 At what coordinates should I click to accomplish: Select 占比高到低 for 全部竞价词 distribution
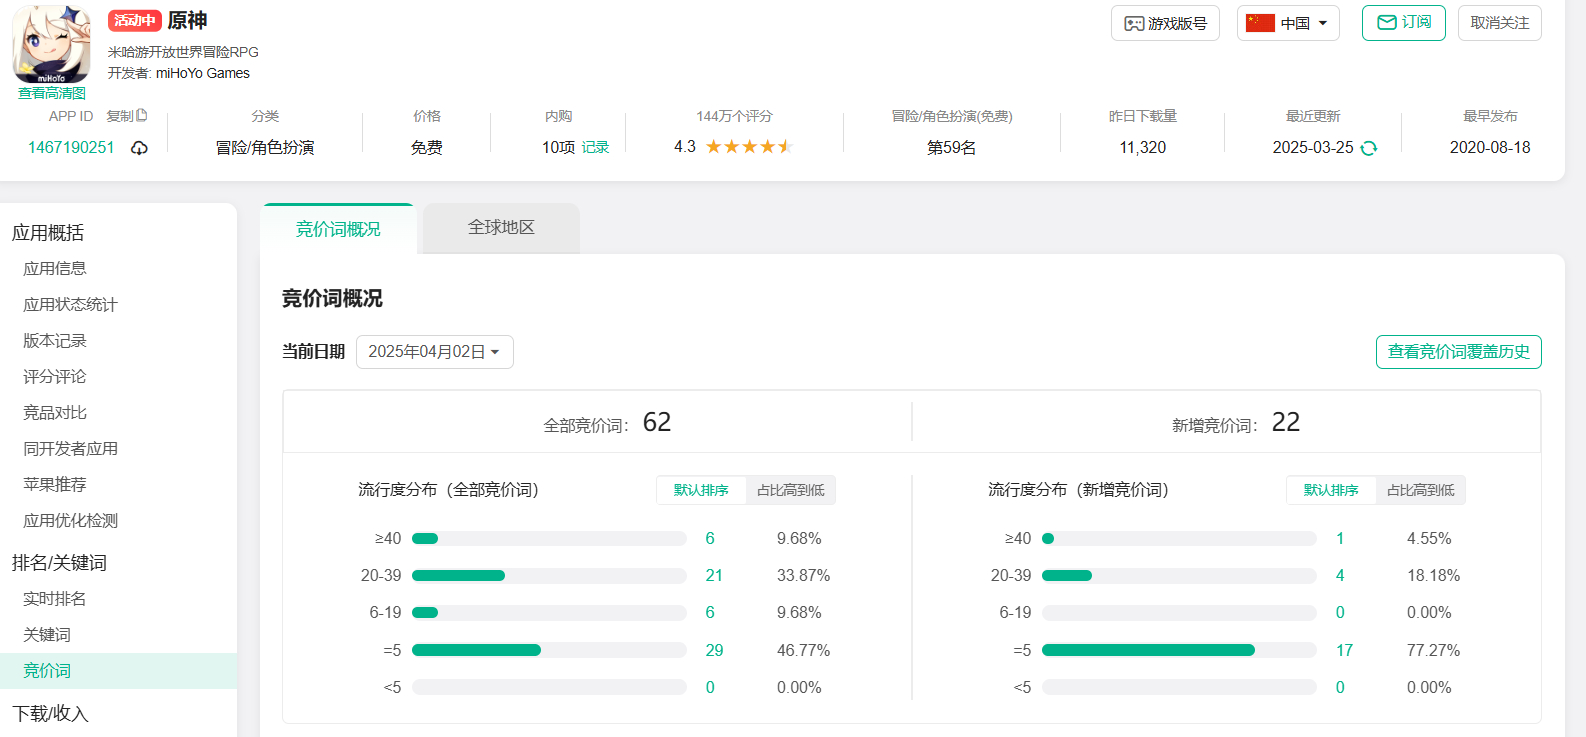(x=791, y=490)
